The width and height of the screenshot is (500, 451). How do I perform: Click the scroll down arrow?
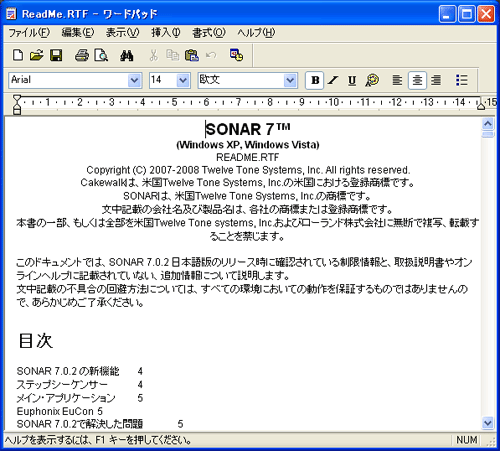coord(488,423)
